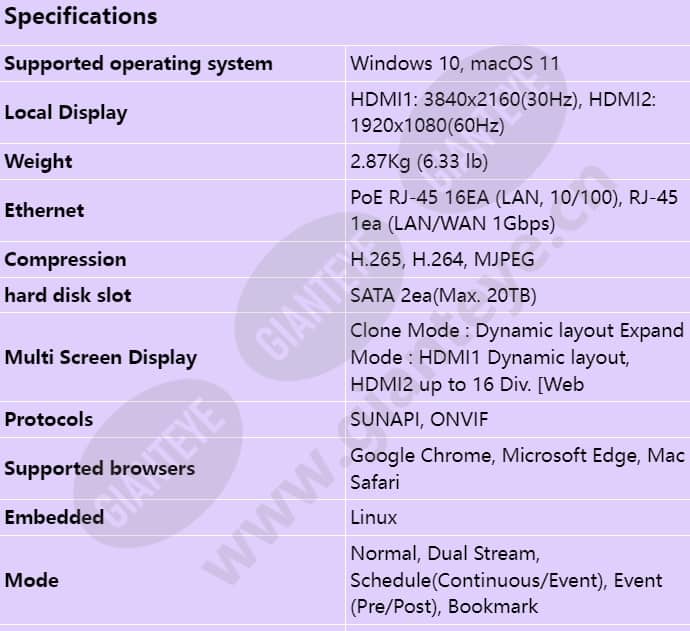The width and height of the screenshot is (690, 631).
Task: Select the Weight row label
Action: coord(38,161)
